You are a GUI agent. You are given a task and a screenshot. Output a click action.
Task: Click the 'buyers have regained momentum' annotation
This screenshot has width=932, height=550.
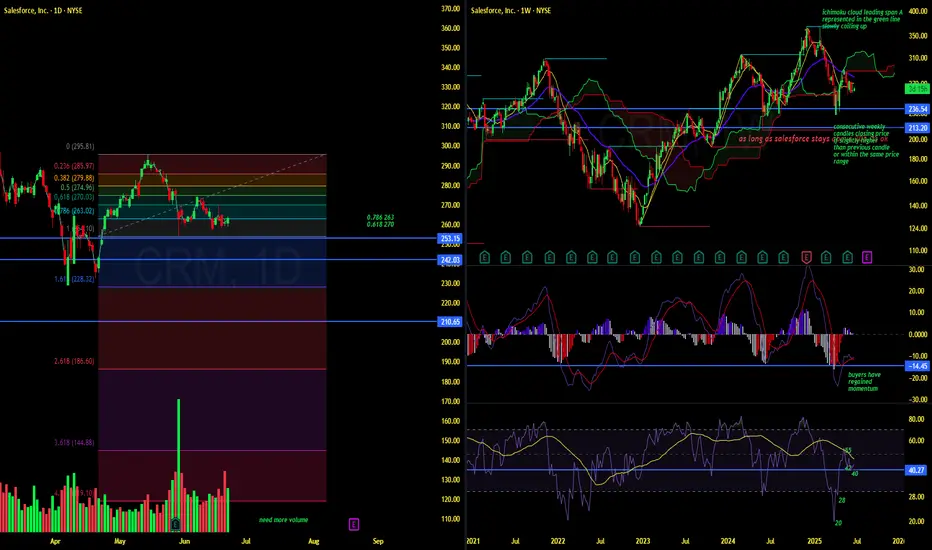tap(864, 382)
